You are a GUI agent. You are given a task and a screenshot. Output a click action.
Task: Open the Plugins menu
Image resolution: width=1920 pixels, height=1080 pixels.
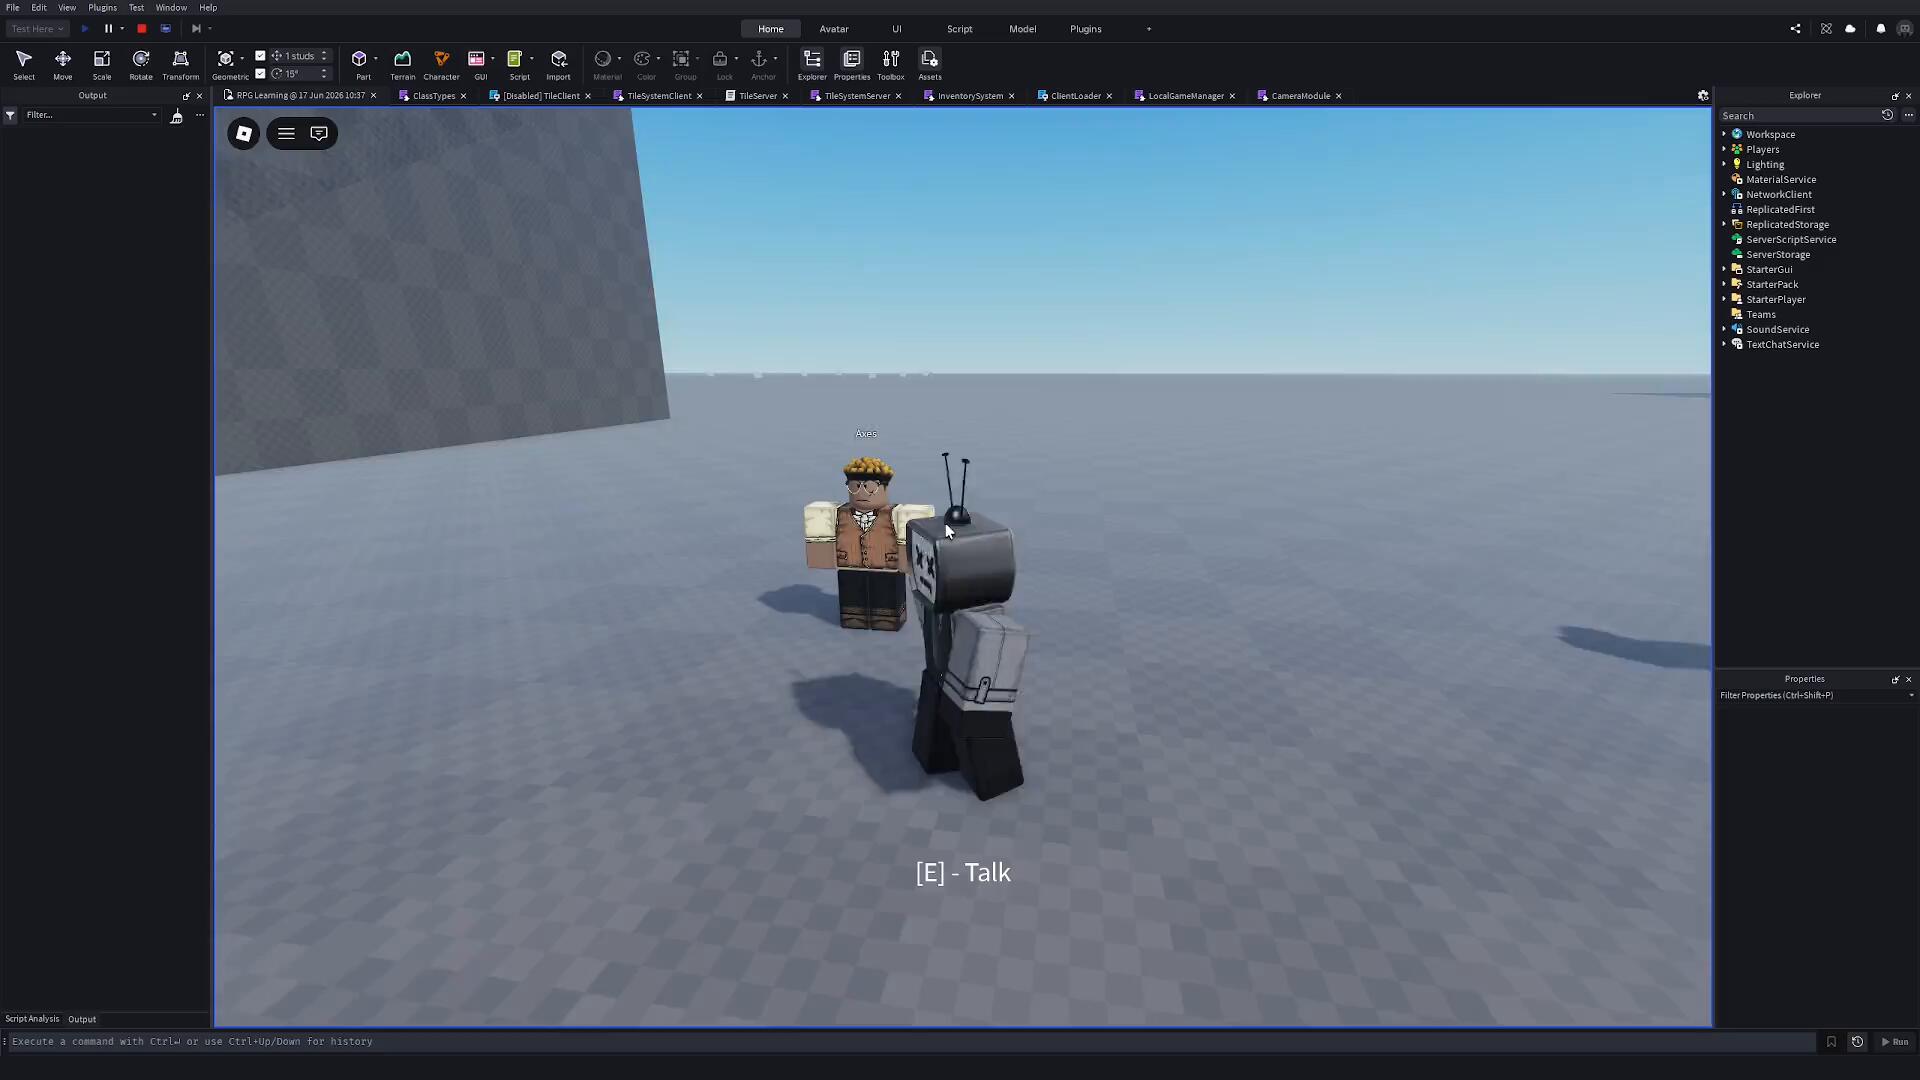point(102,7)
